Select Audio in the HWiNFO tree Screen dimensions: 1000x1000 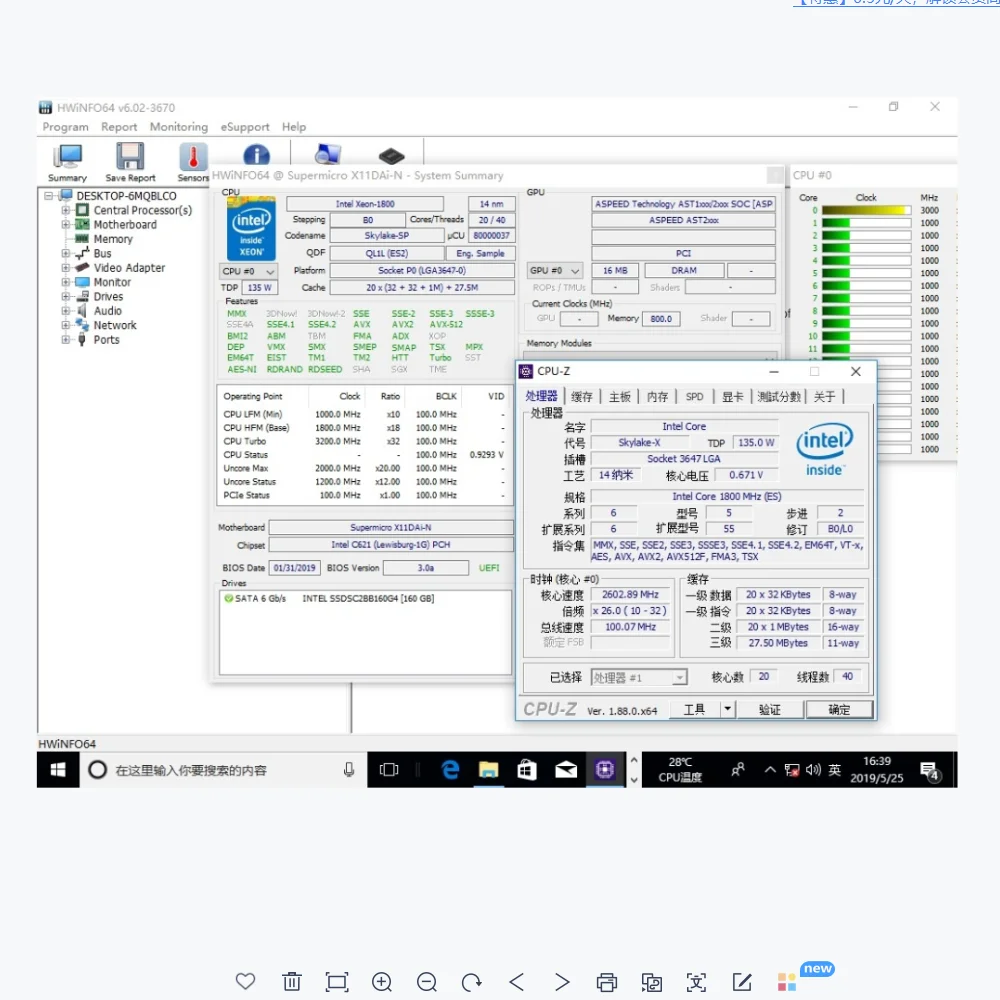[x=107, y=311]
